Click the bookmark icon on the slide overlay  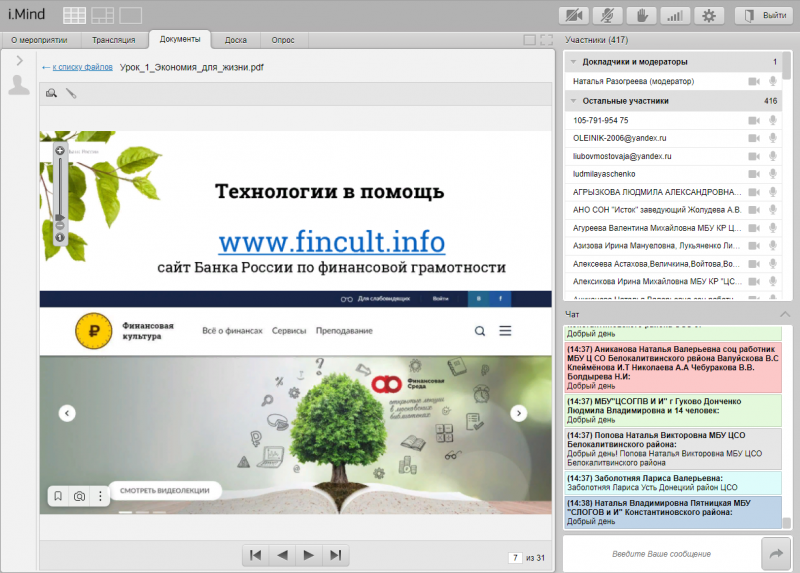pos(58,496)
